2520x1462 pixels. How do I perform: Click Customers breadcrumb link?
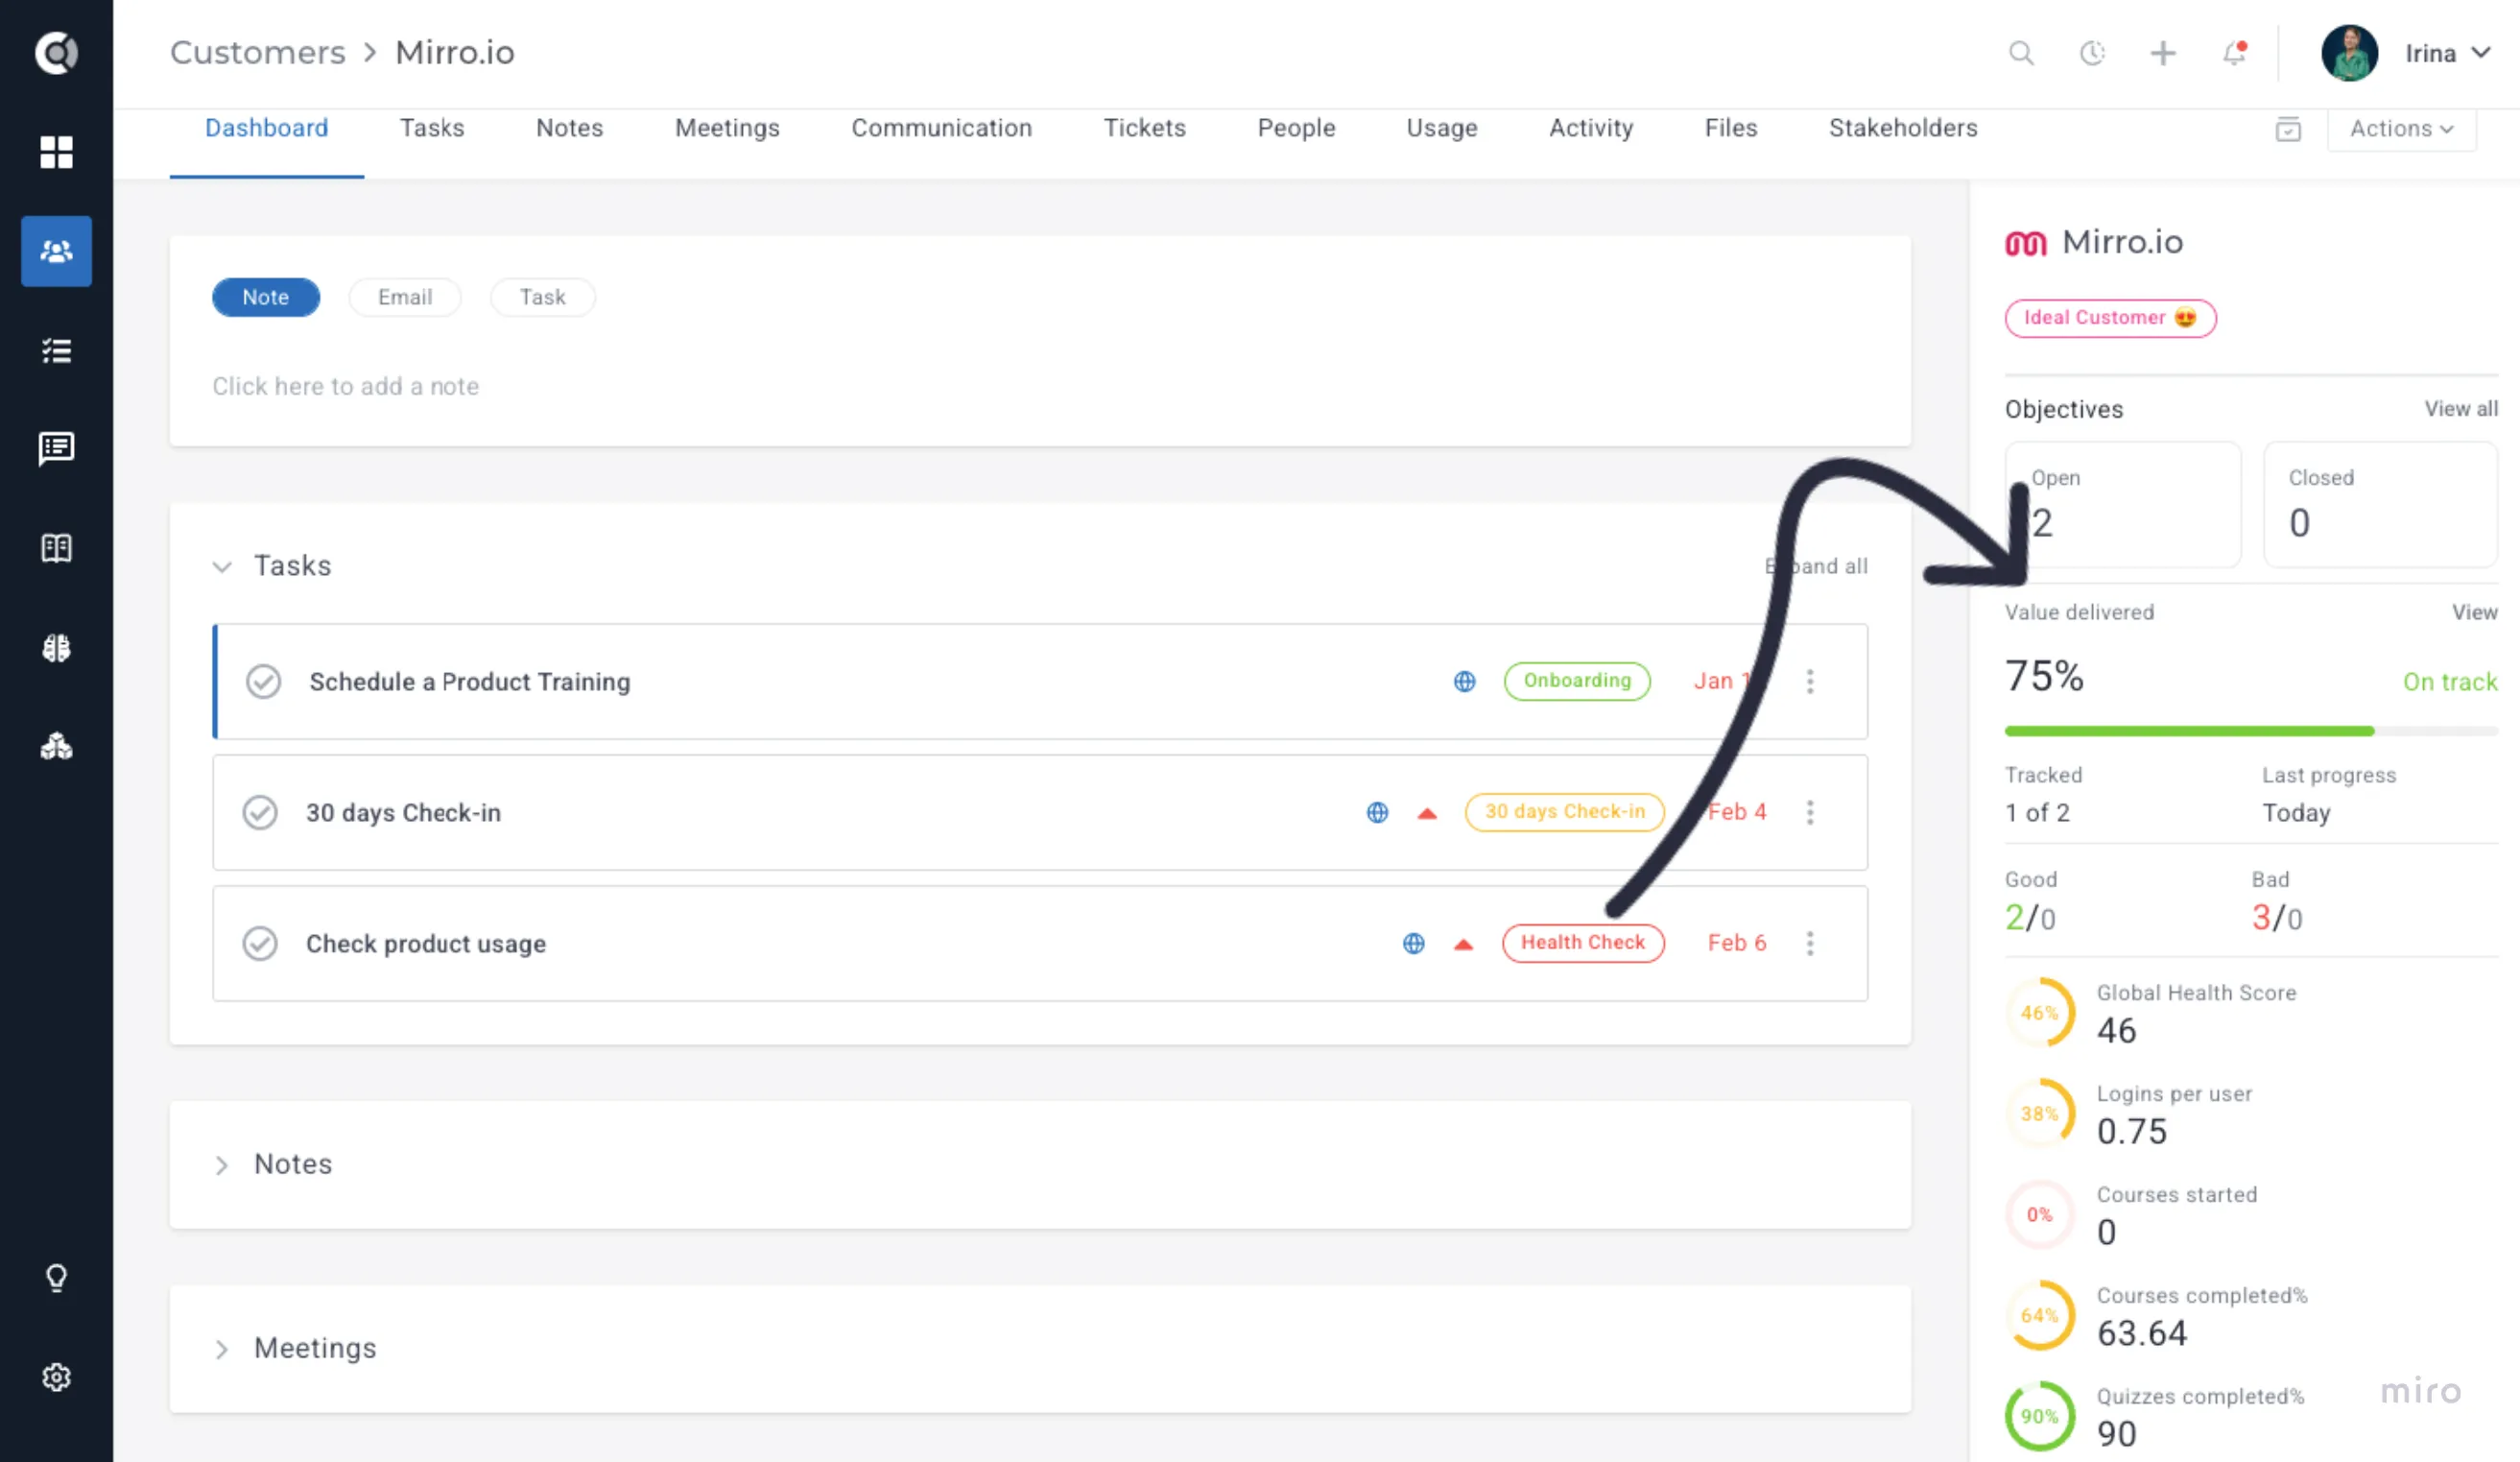click(x=257, y=52)
